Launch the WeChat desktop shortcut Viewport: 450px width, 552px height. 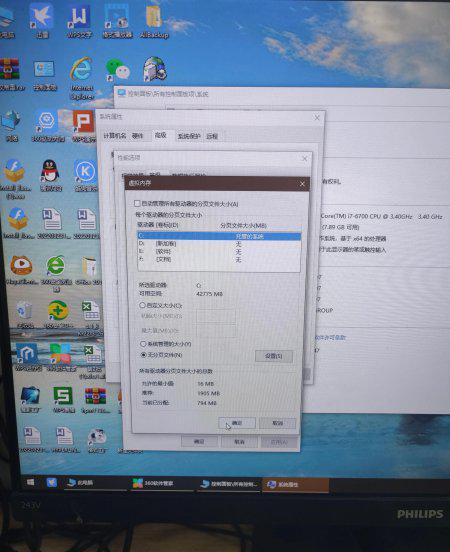118,69
